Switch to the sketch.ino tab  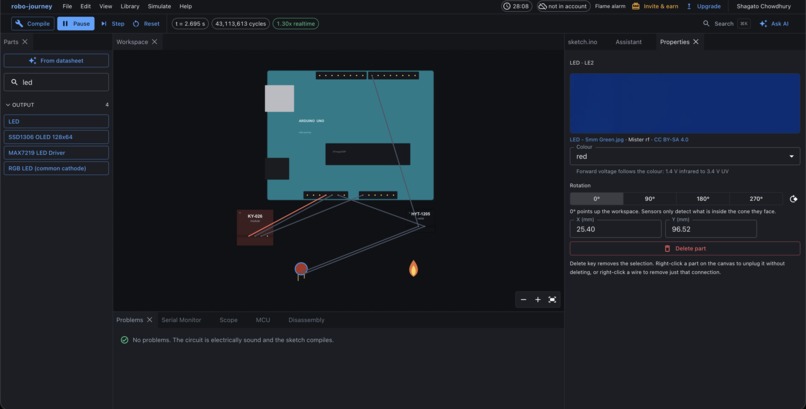click(582, 42)
